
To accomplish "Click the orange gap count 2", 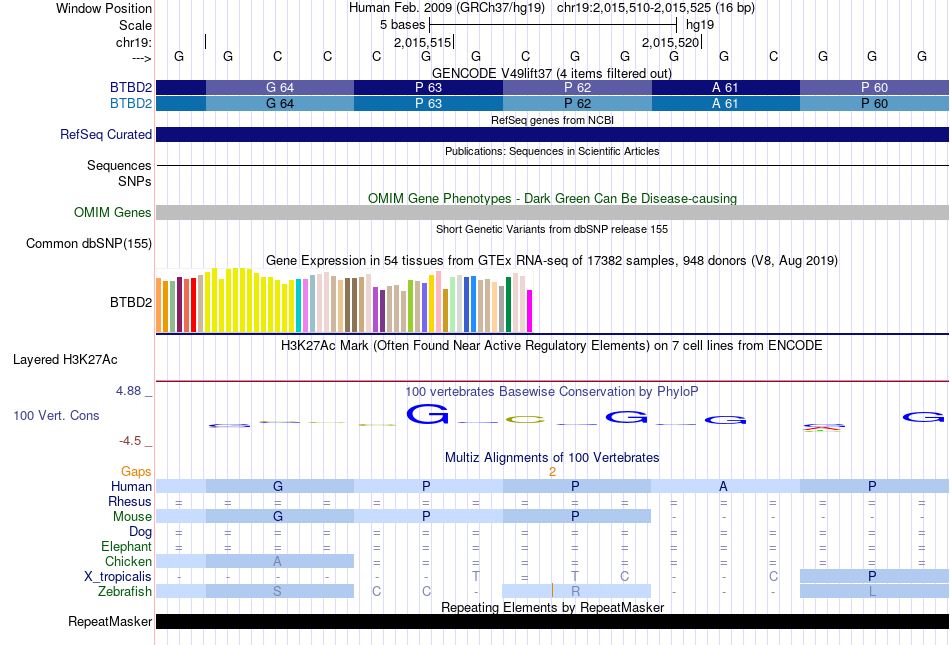I will [553, 472].
